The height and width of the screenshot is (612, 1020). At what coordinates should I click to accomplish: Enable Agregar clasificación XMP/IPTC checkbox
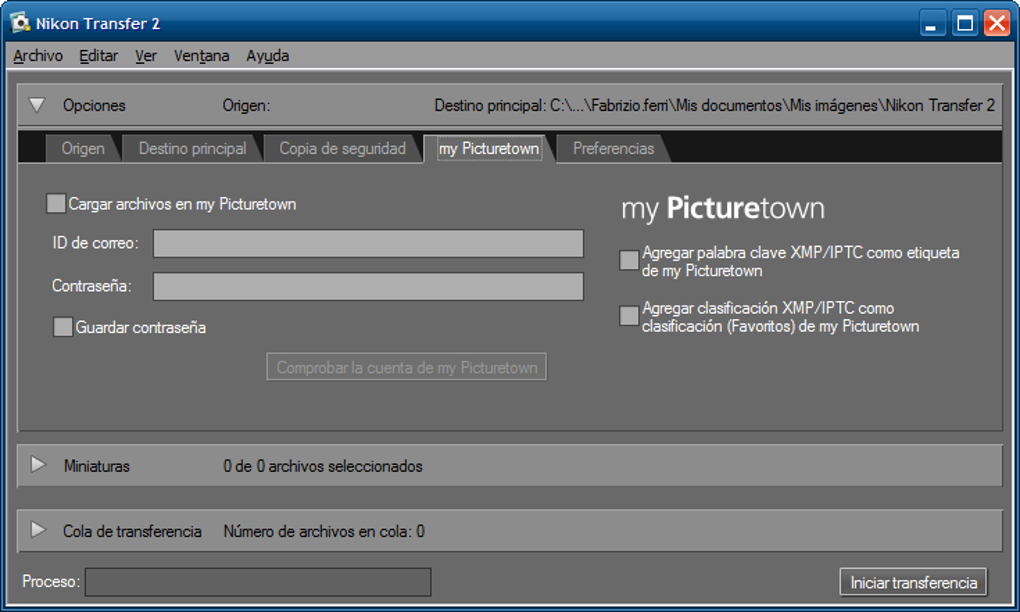629,315
